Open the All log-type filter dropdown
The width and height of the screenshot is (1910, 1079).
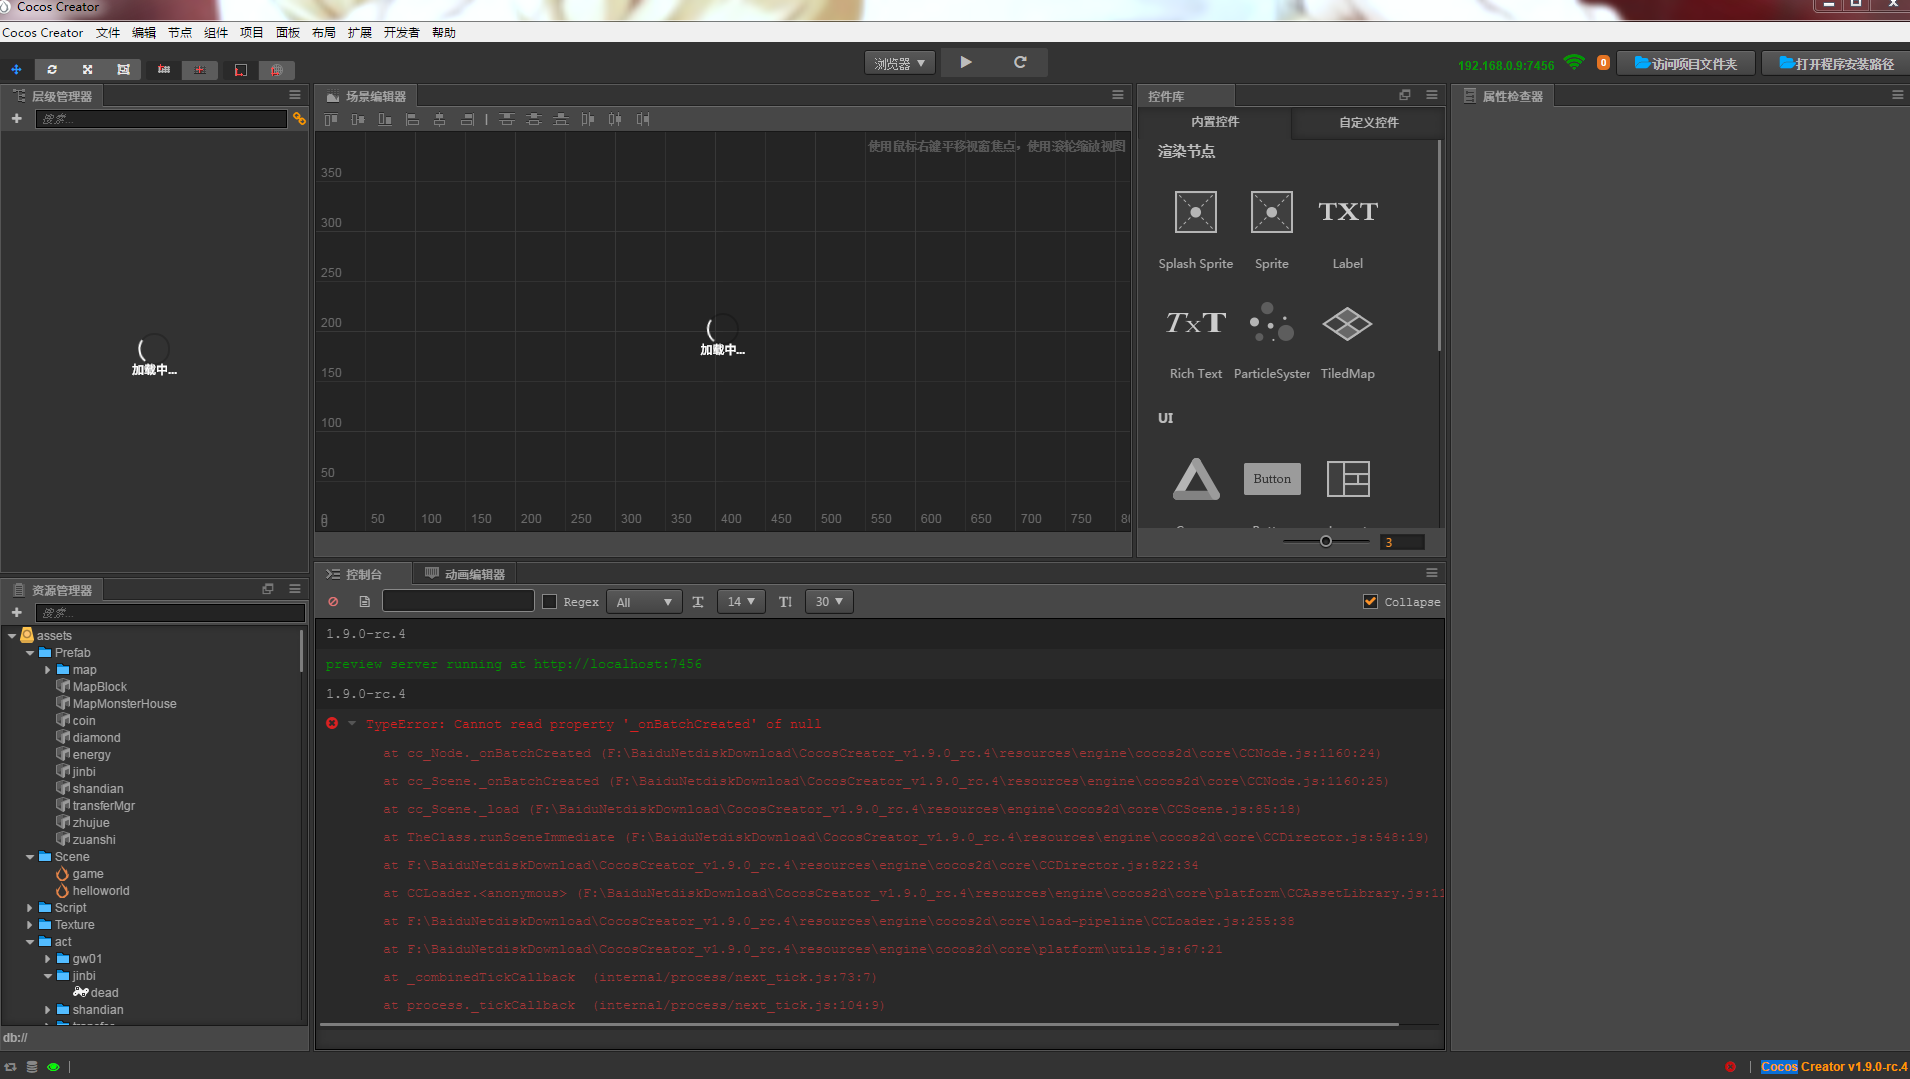644,602
